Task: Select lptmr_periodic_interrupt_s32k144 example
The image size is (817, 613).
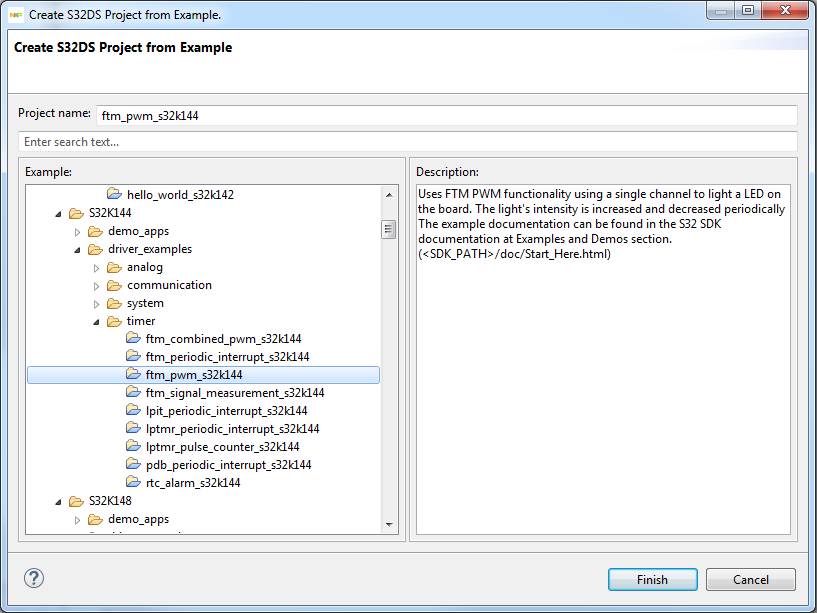Action: pyautogui.click(x=232, y=429)
